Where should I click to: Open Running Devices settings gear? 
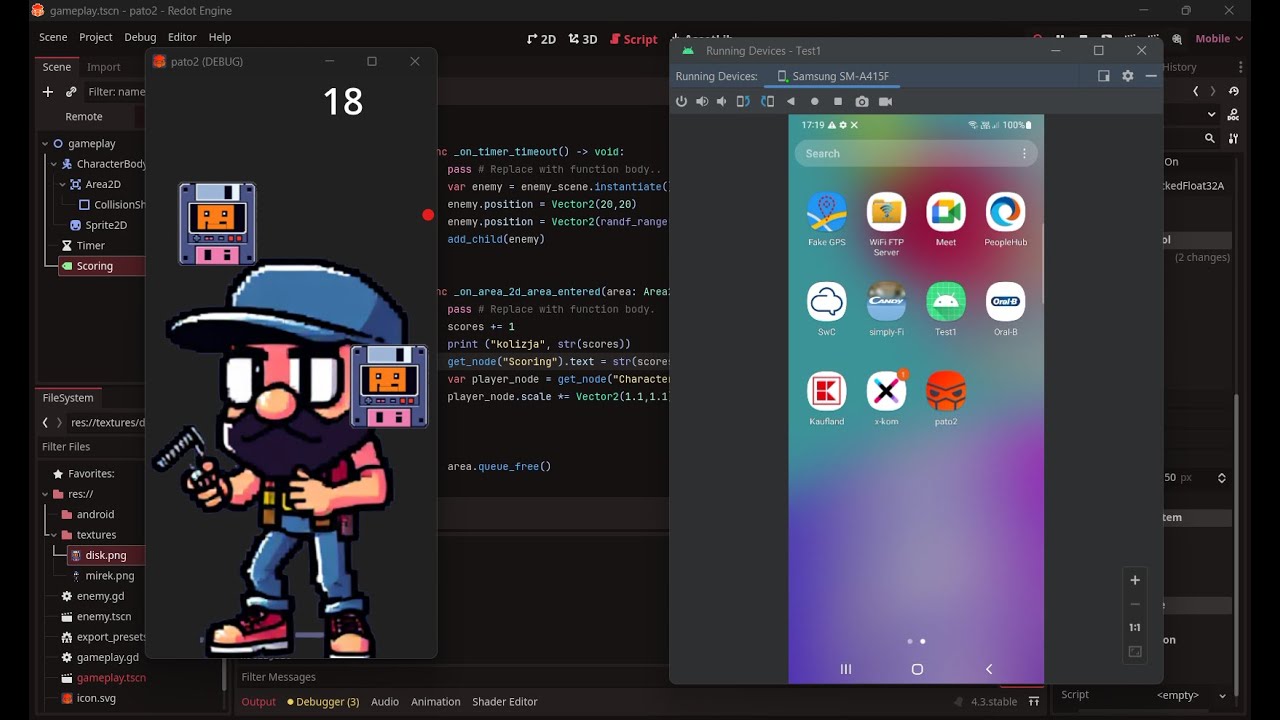[1128, 76]
